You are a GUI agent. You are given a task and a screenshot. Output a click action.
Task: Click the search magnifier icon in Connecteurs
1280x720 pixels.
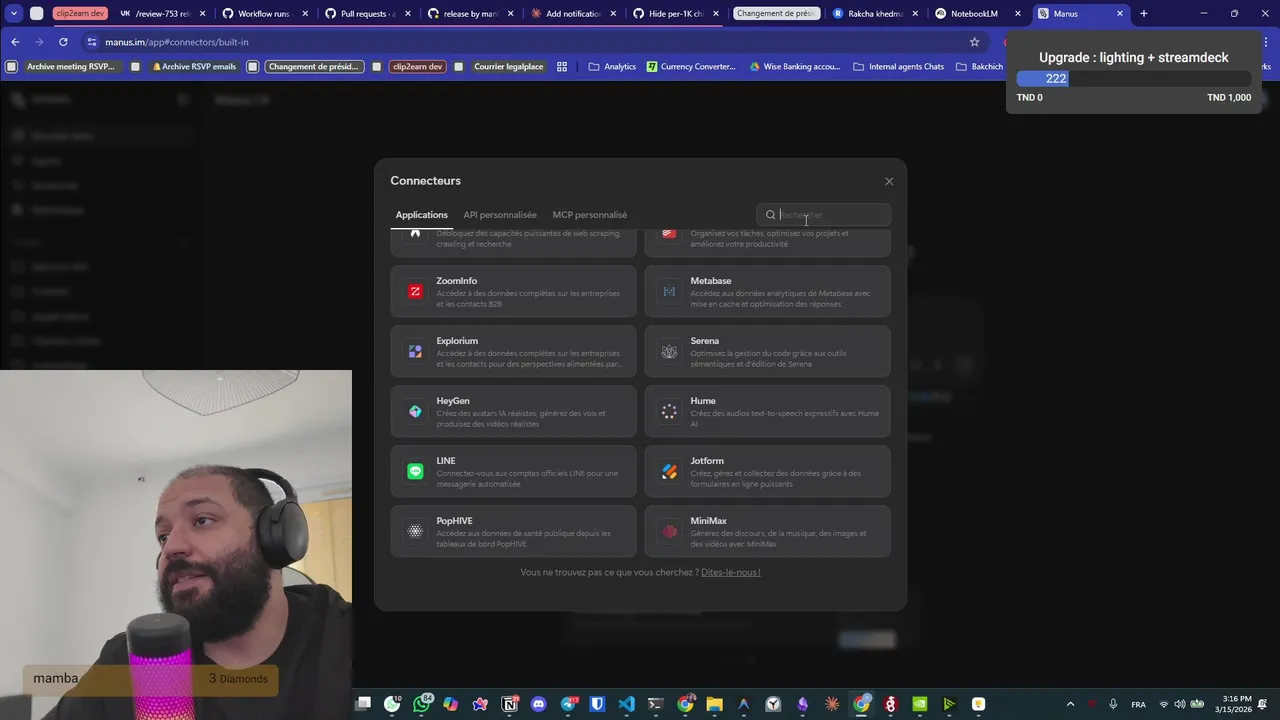(770, 215)
